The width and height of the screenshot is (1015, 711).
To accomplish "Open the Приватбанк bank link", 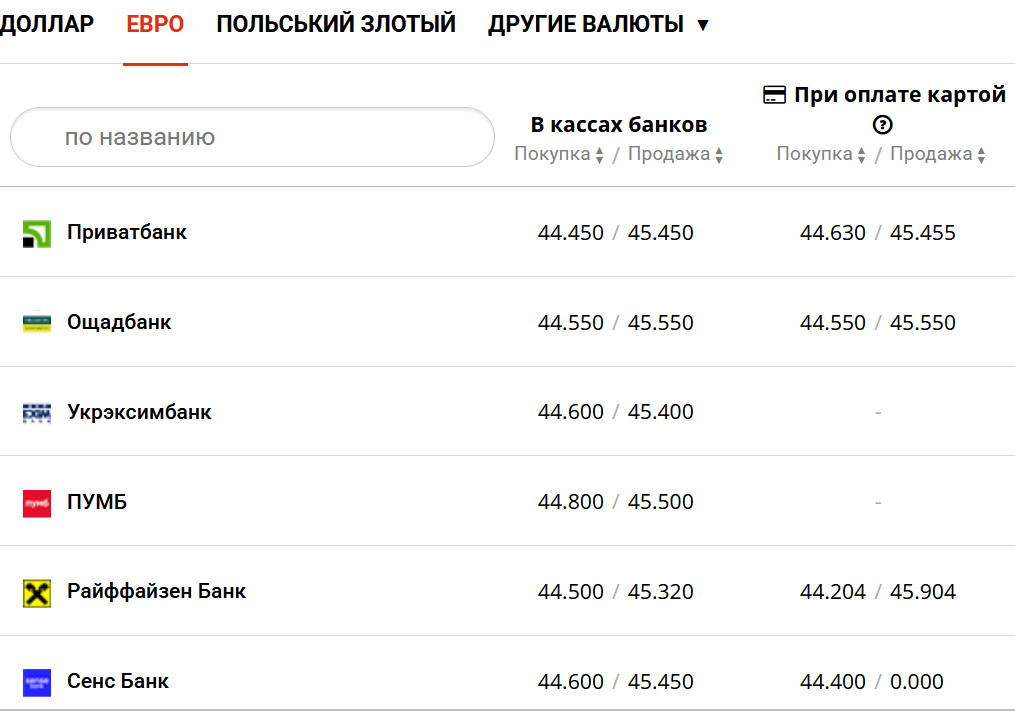I will click(x=127, y=232).
